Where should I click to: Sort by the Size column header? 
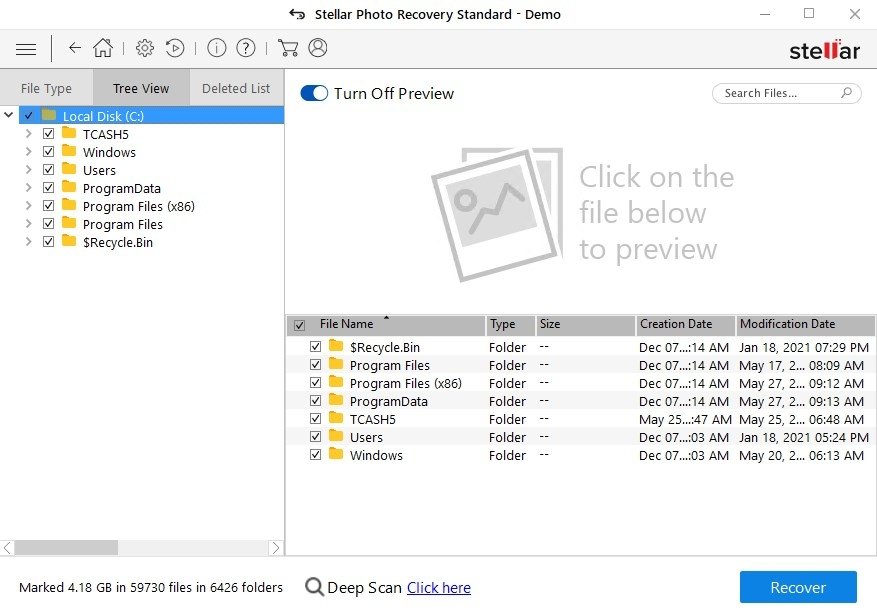[585, 324]
